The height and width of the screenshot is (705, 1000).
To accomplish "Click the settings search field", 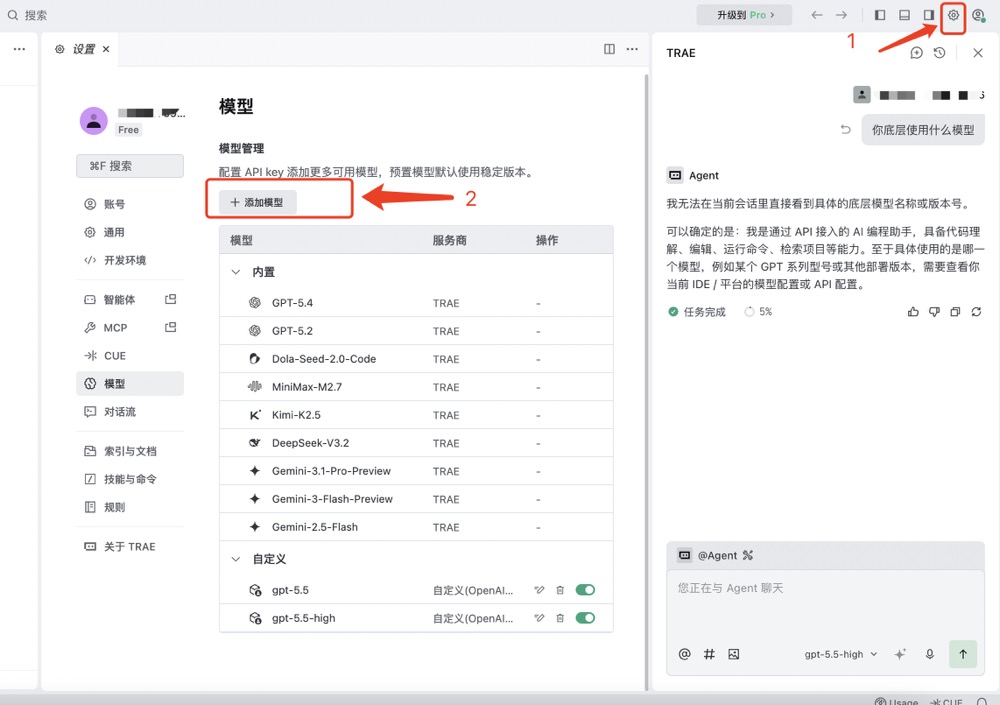I will [x=130, y=166].
